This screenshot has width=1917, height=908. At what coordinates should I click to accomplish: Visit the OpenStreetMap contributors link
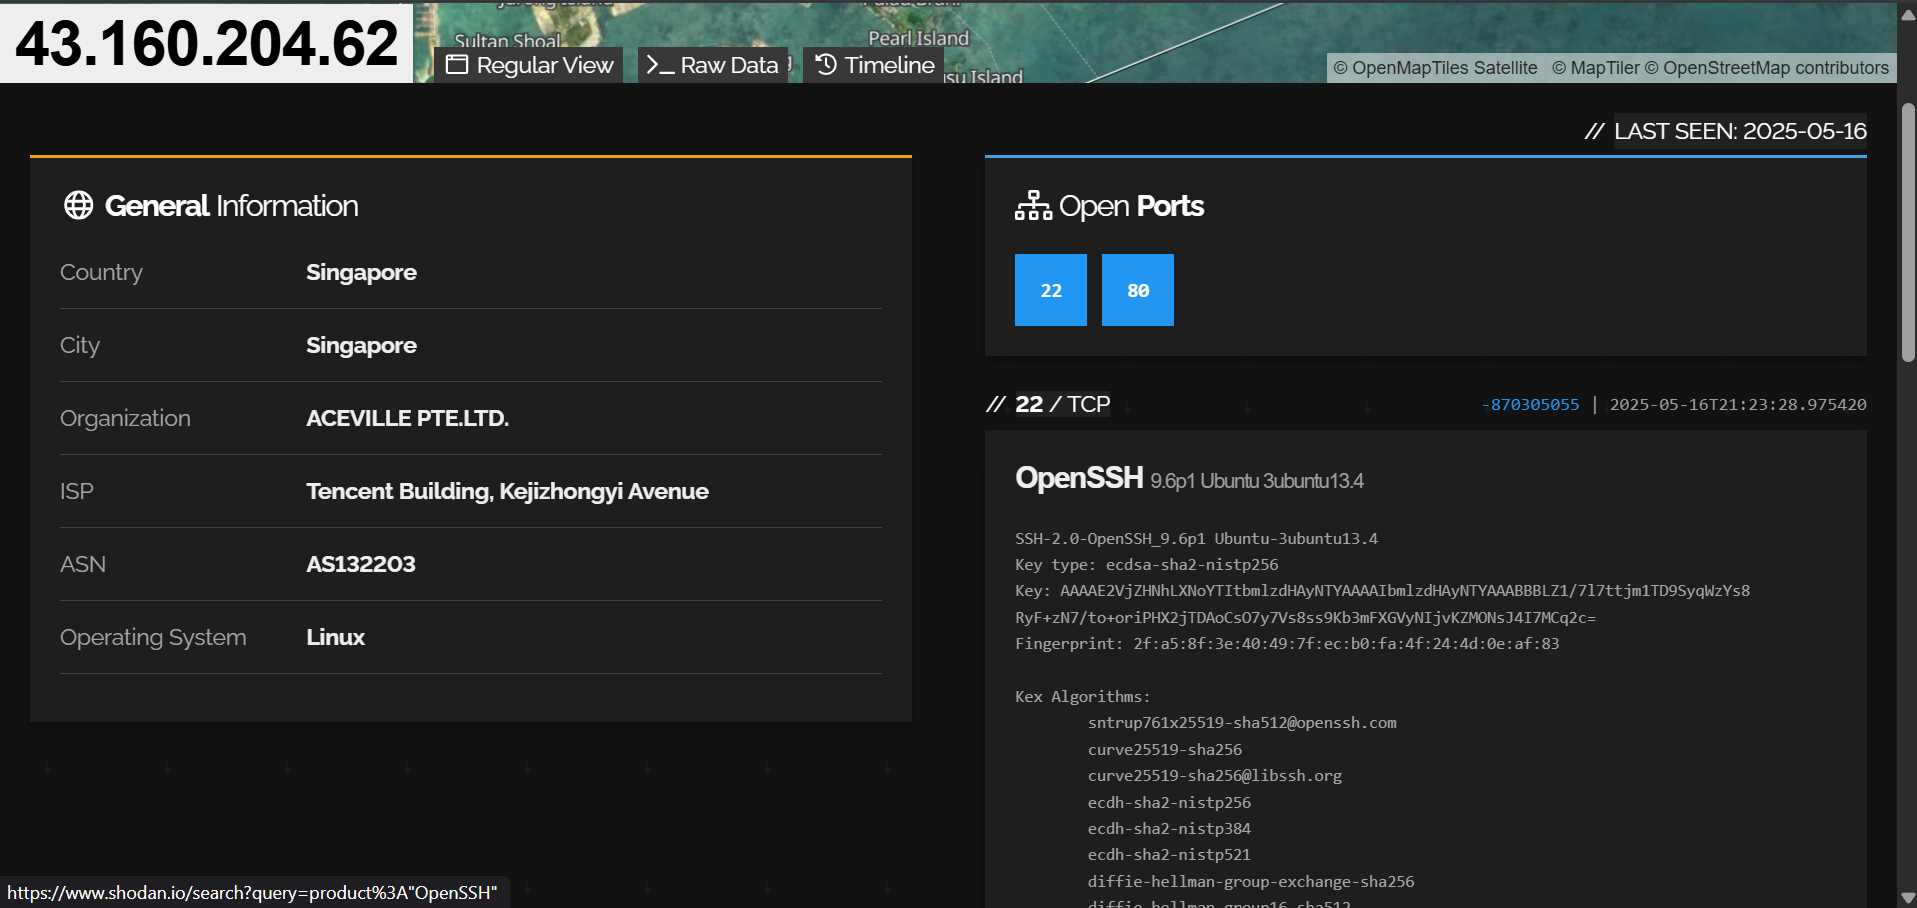(x=1767, y=68)
